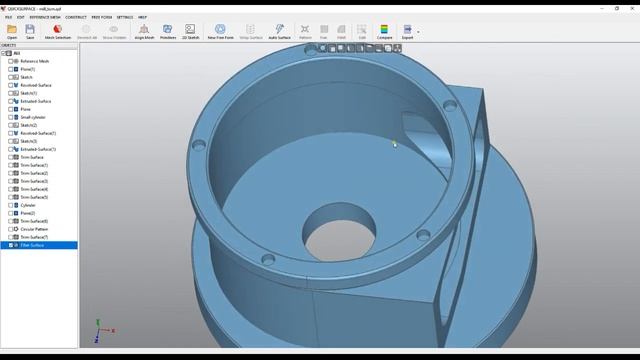The image size is (640, 360).
Task: Click the first view-toolbar icon above the 3D model
Action: [323, 48]
